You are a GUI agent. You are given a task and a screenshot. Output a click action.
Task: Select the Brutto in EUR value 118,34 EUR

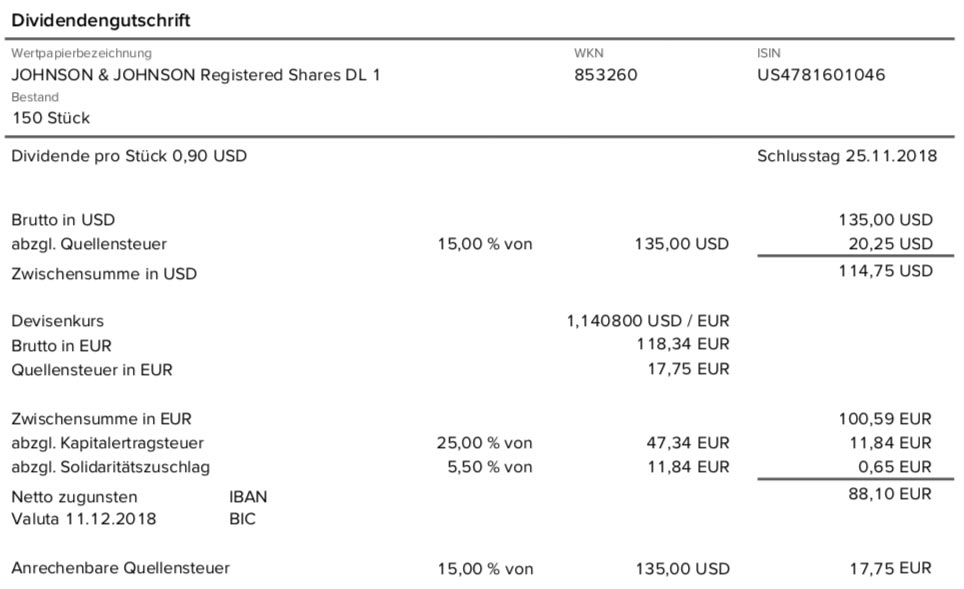[x=683, y=344]
